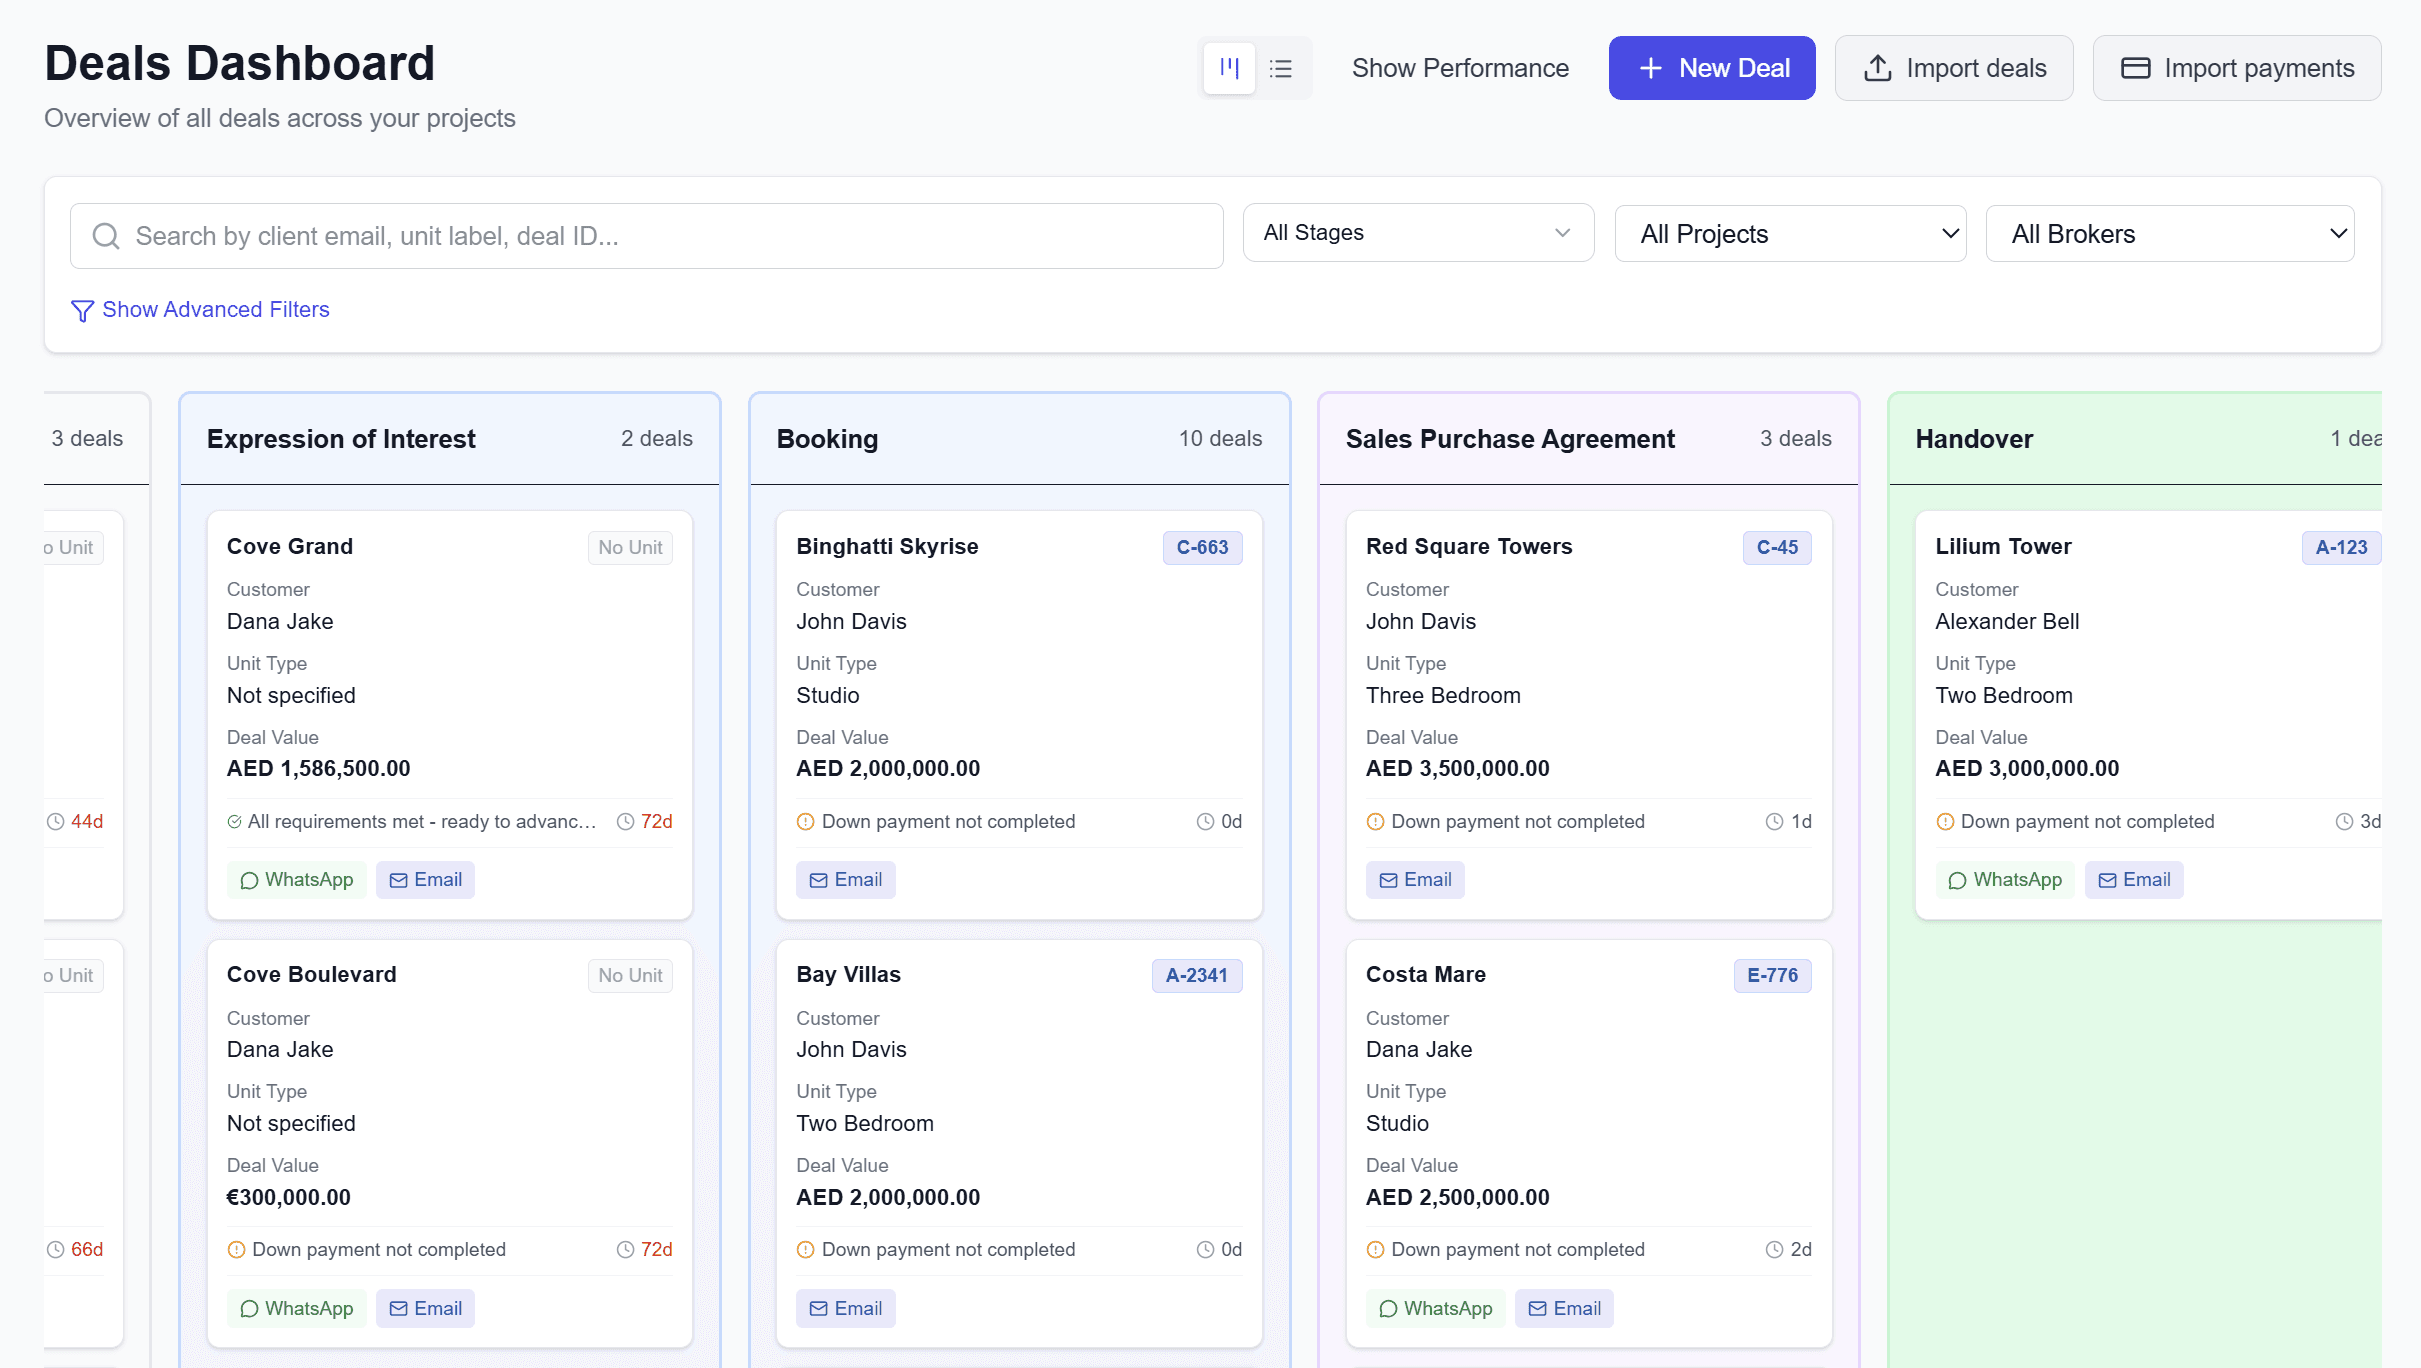Open Email for the Binghatti Skyrise deal
This screenshot has height=1368, width=2421.
click(845, 879)
